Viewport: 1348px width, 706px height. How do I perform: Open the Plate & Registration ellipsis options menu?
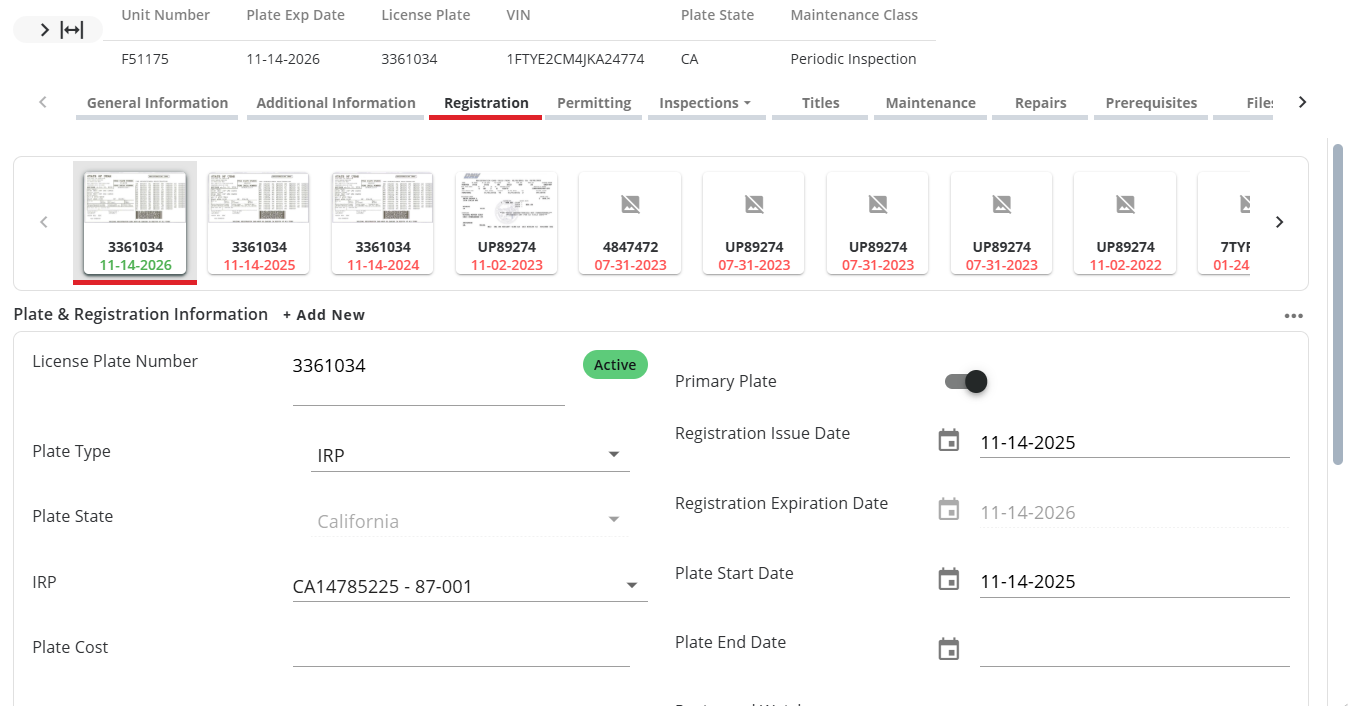(x=1294, y=316)
